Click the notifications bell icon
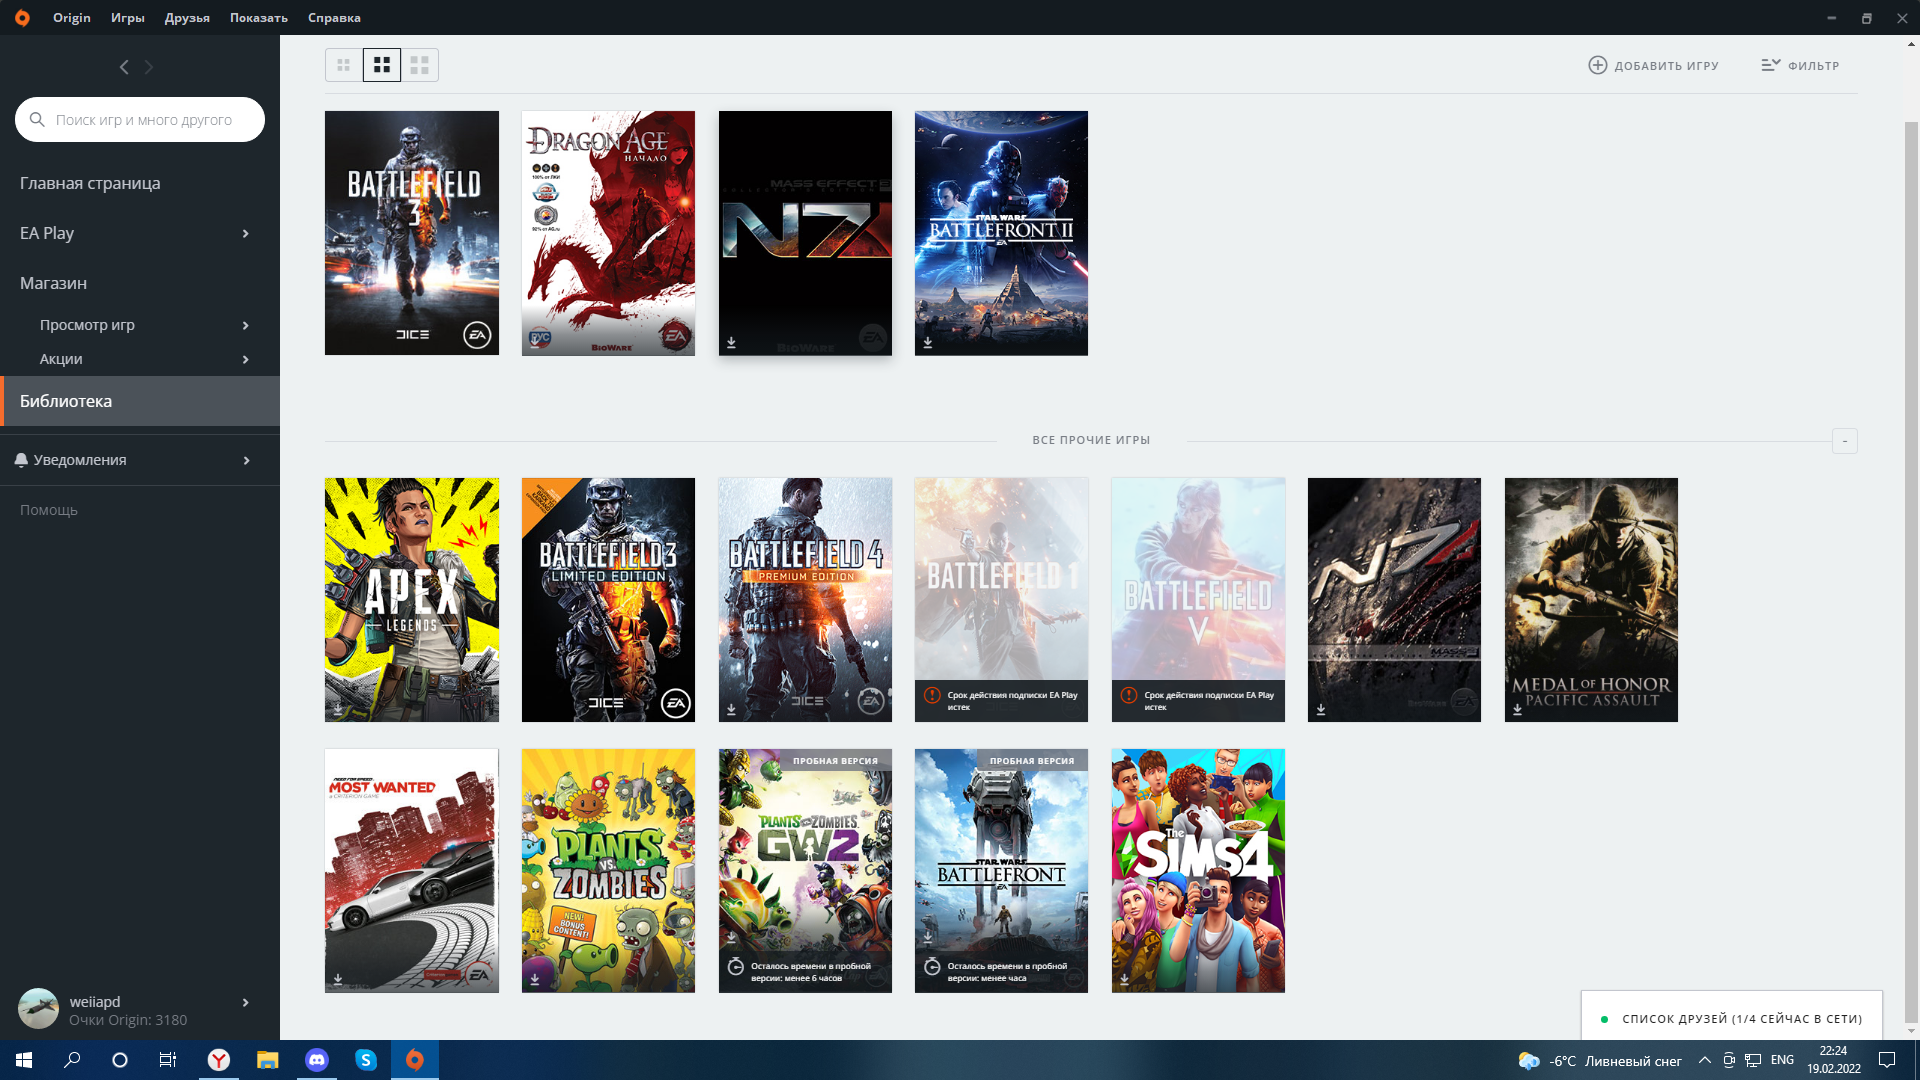1920x1080 pixels. coord(22,459)
